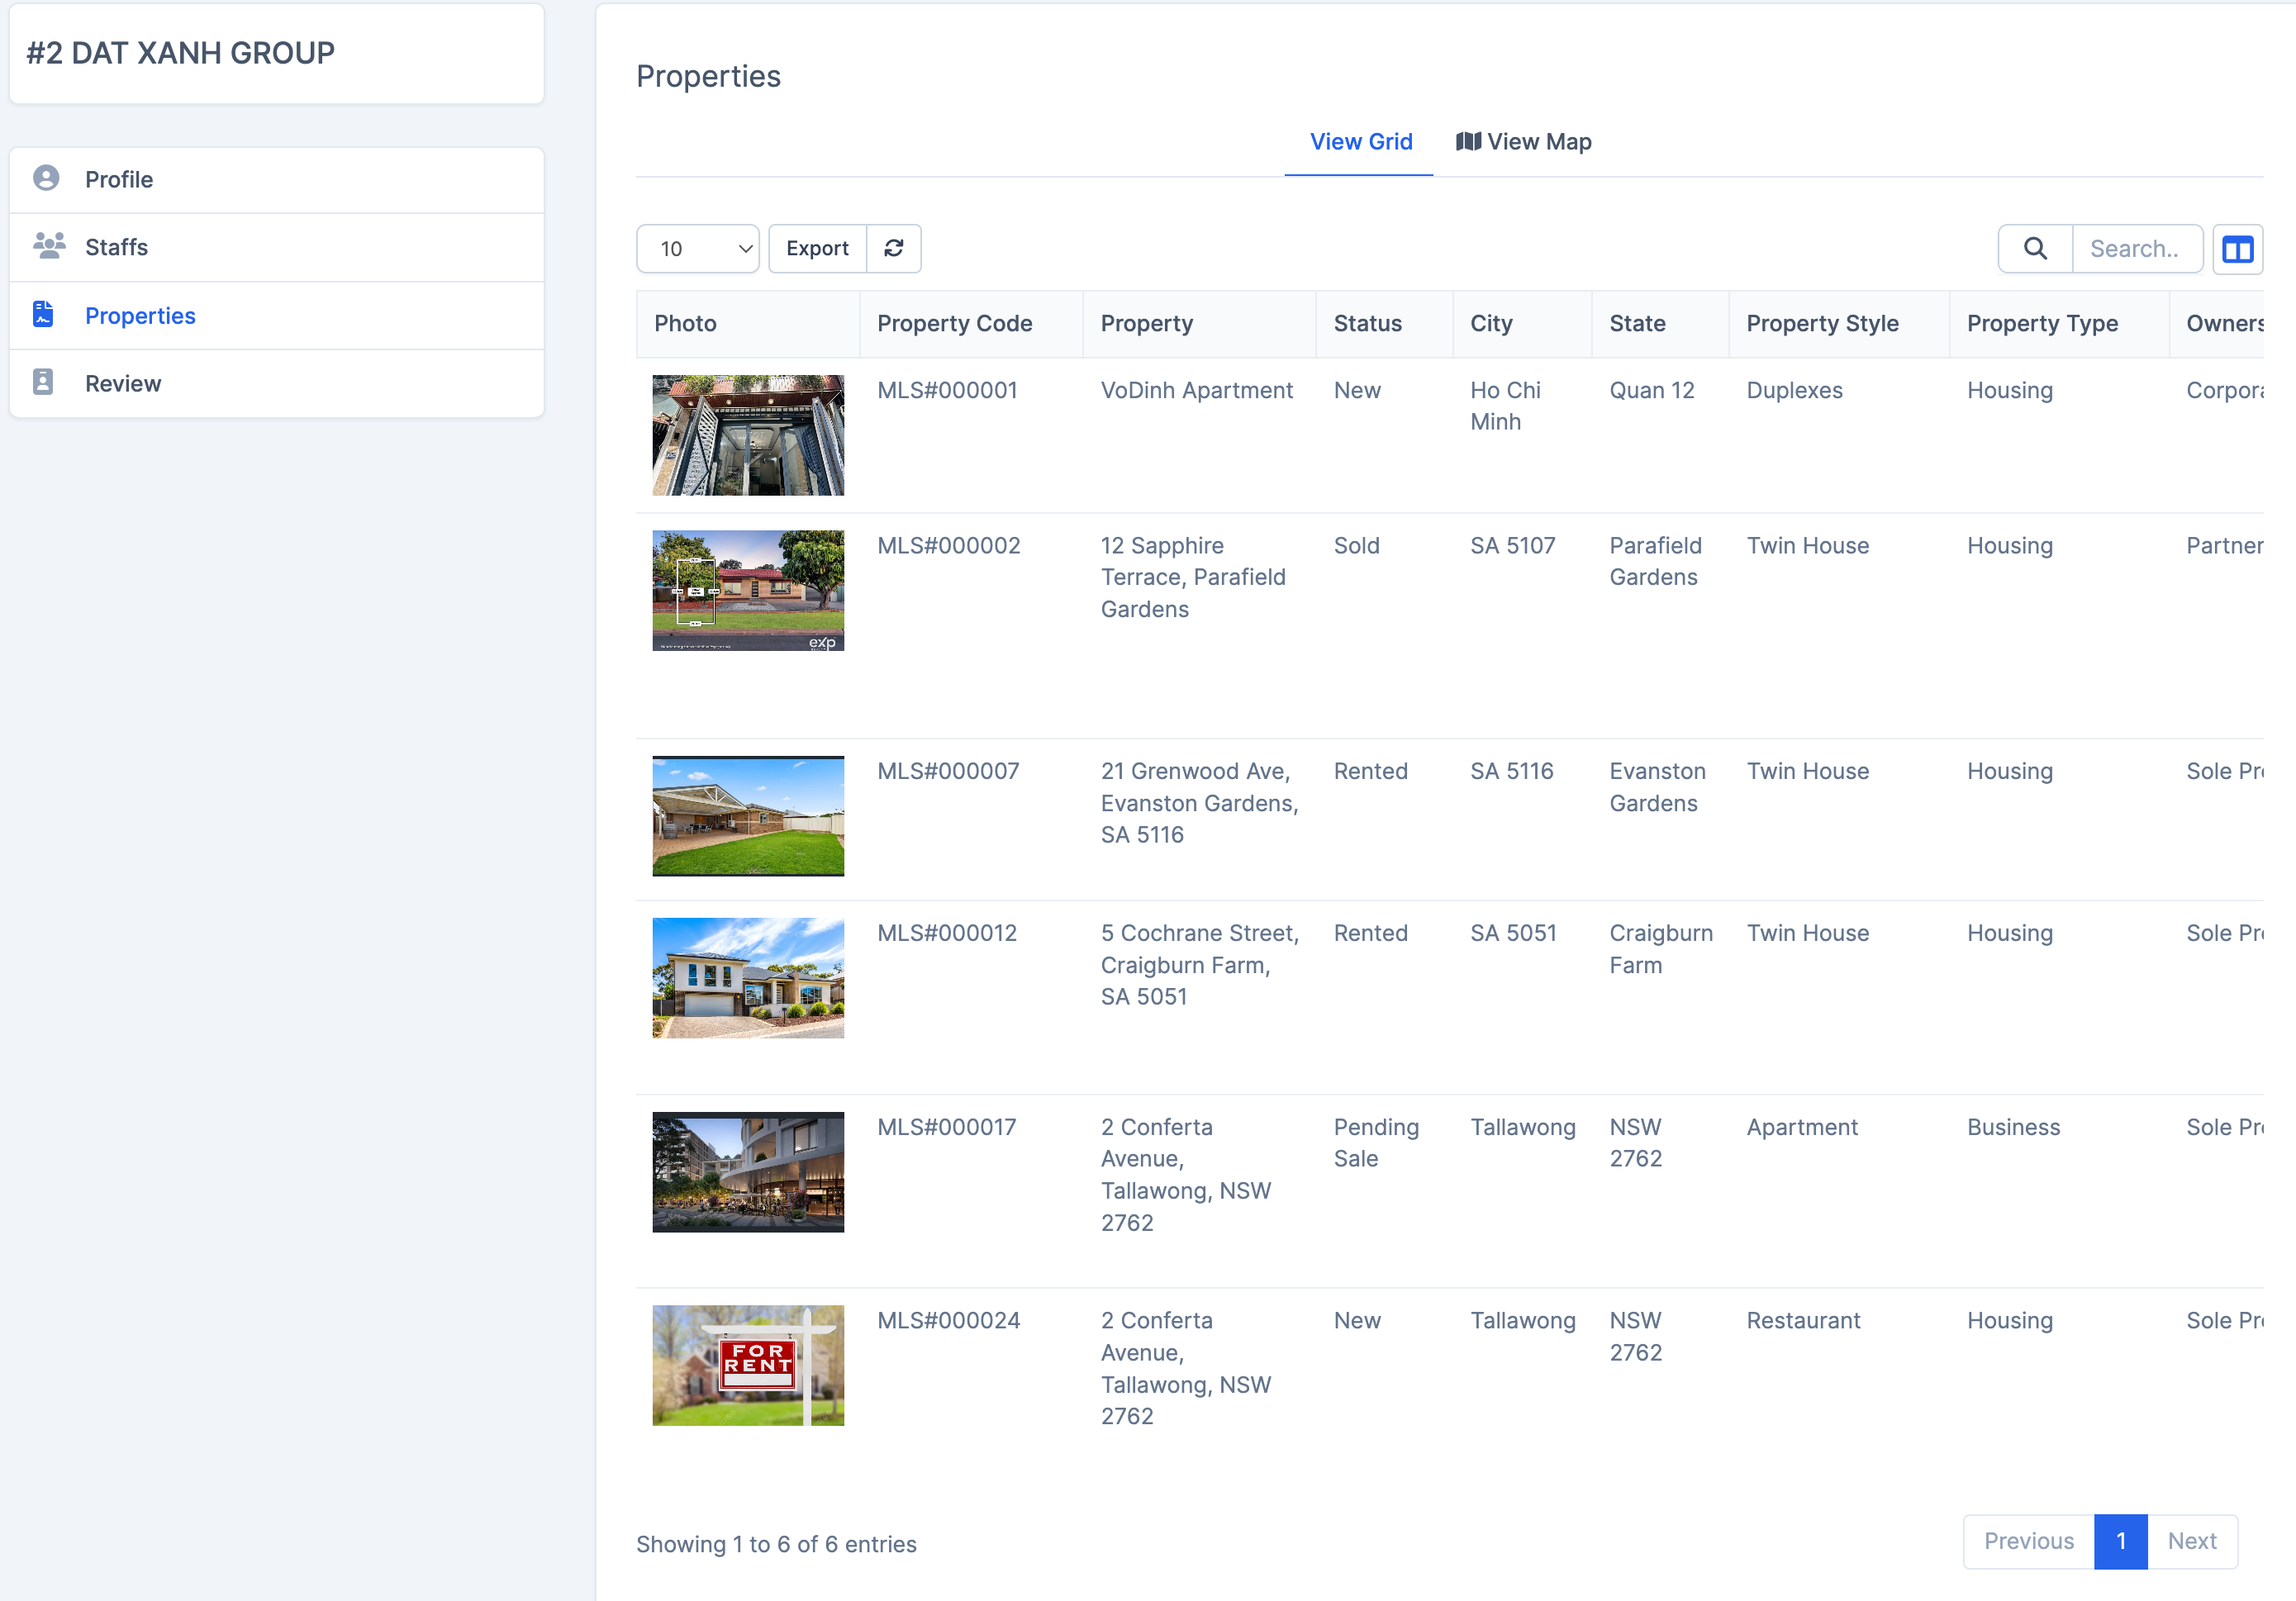2296x1601 pixels.
Task: Select page 1 in pagination
Action: tap(2120, 1541)
